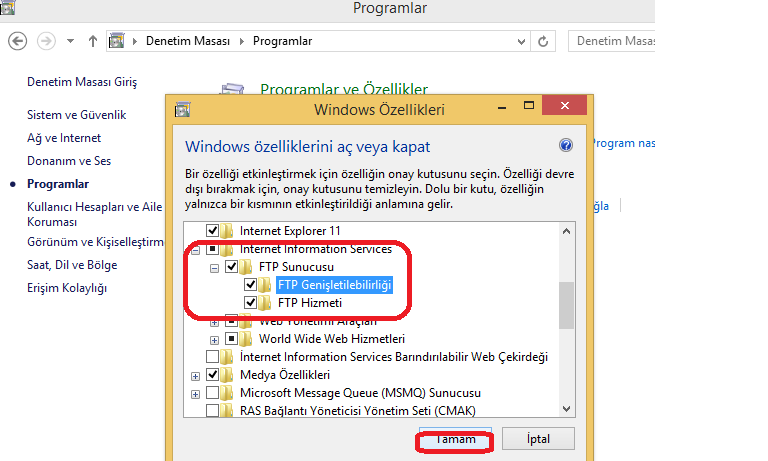Click the scroll up arrow of features list
The image size is (768, 461).
pyautogui.click(x=567, y=231)
